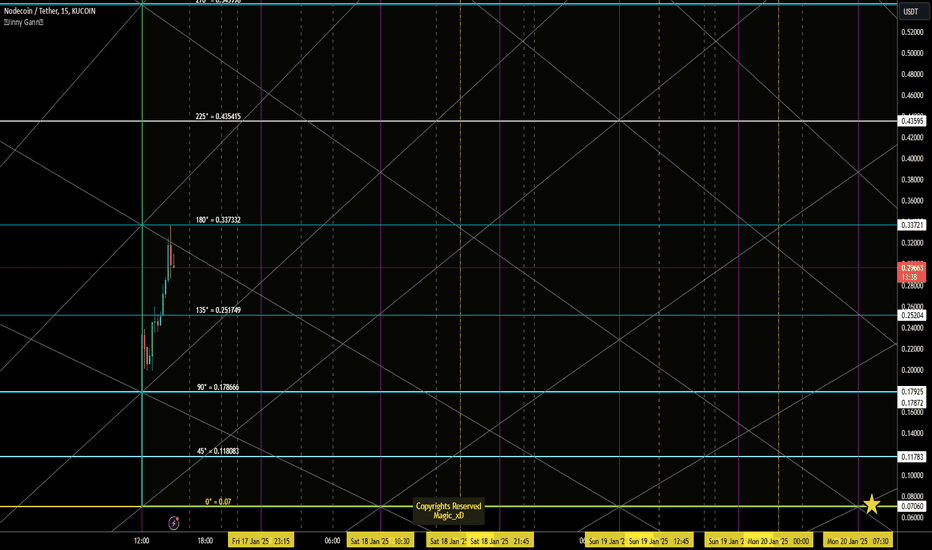The height and width of the screenshot is (550, 932).
Task: Select the 90° = 0.178666 level label
Action: pos(218,387)
